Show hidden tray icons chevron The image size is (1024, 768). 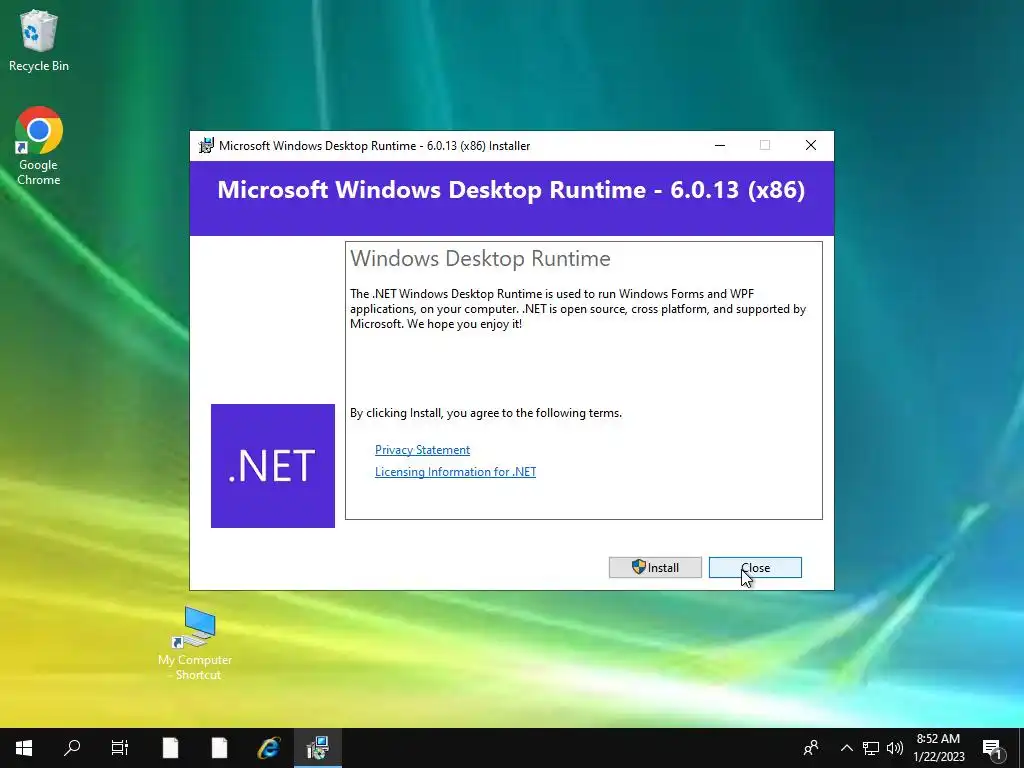pyautogui.click(x=846, y=748)
